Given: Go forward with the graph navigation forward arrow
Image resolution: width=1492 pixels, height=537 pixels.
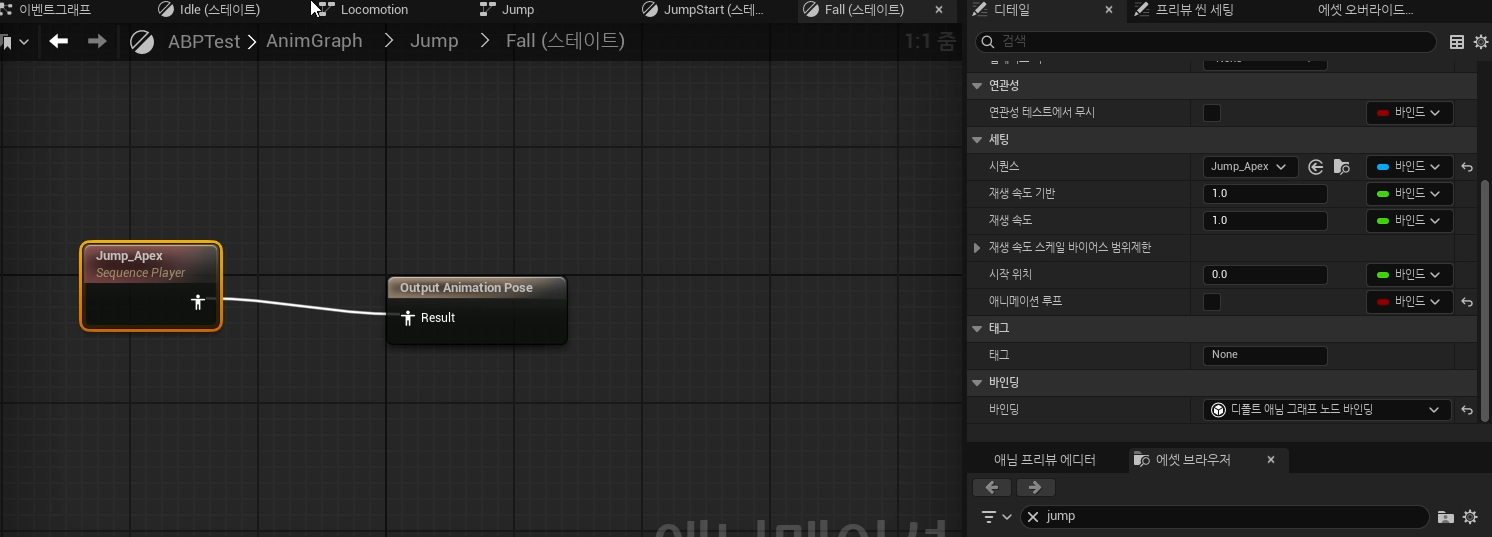Looking at the screenshot, I should tap(97, 41).
